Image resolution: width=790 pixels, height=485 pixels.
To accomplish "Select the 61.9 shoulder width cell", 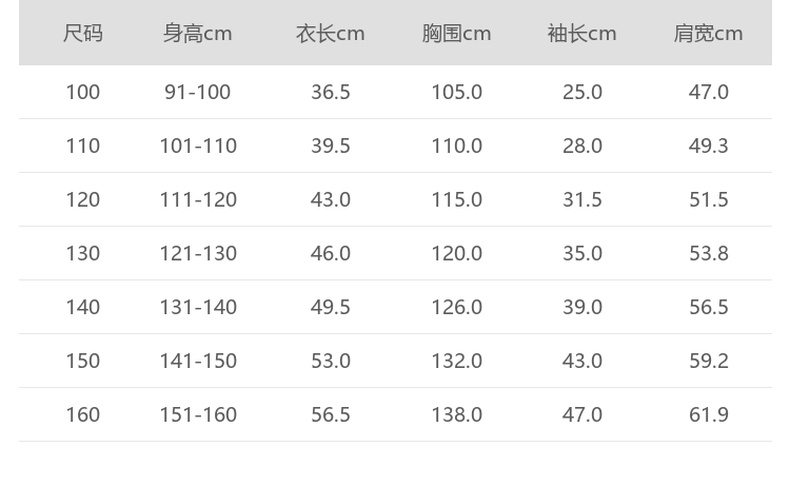I will tap(708, 415).
